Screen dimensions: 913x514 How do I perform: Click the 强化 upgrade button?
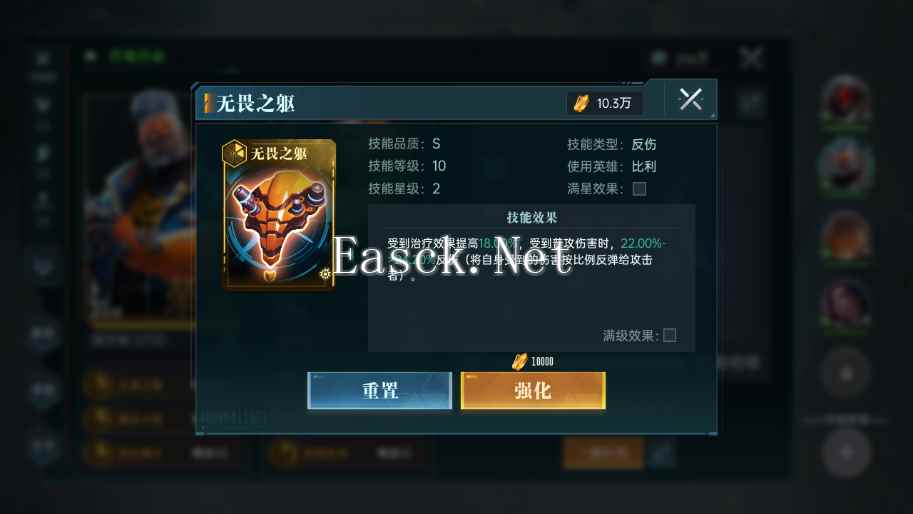(533, 391)
